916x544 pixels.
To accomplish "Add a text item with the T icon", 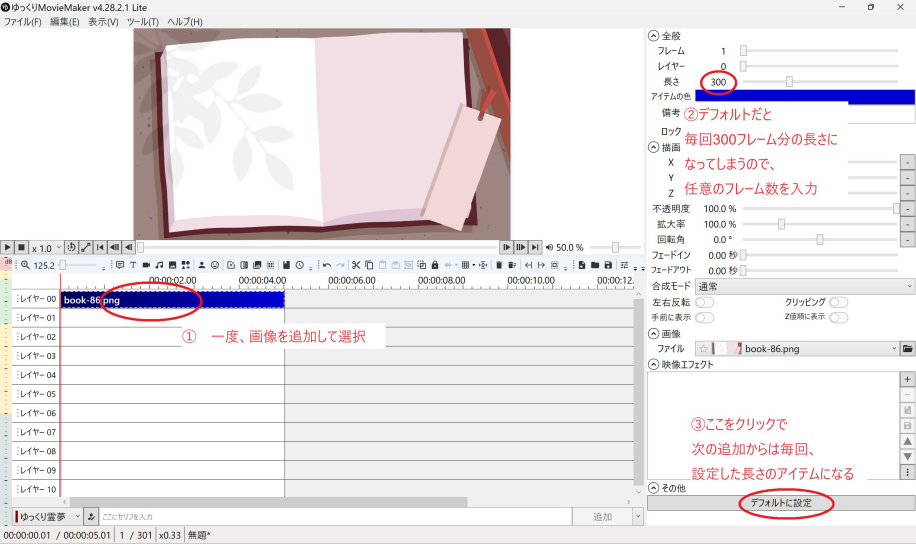I will (x=133, y=265).
